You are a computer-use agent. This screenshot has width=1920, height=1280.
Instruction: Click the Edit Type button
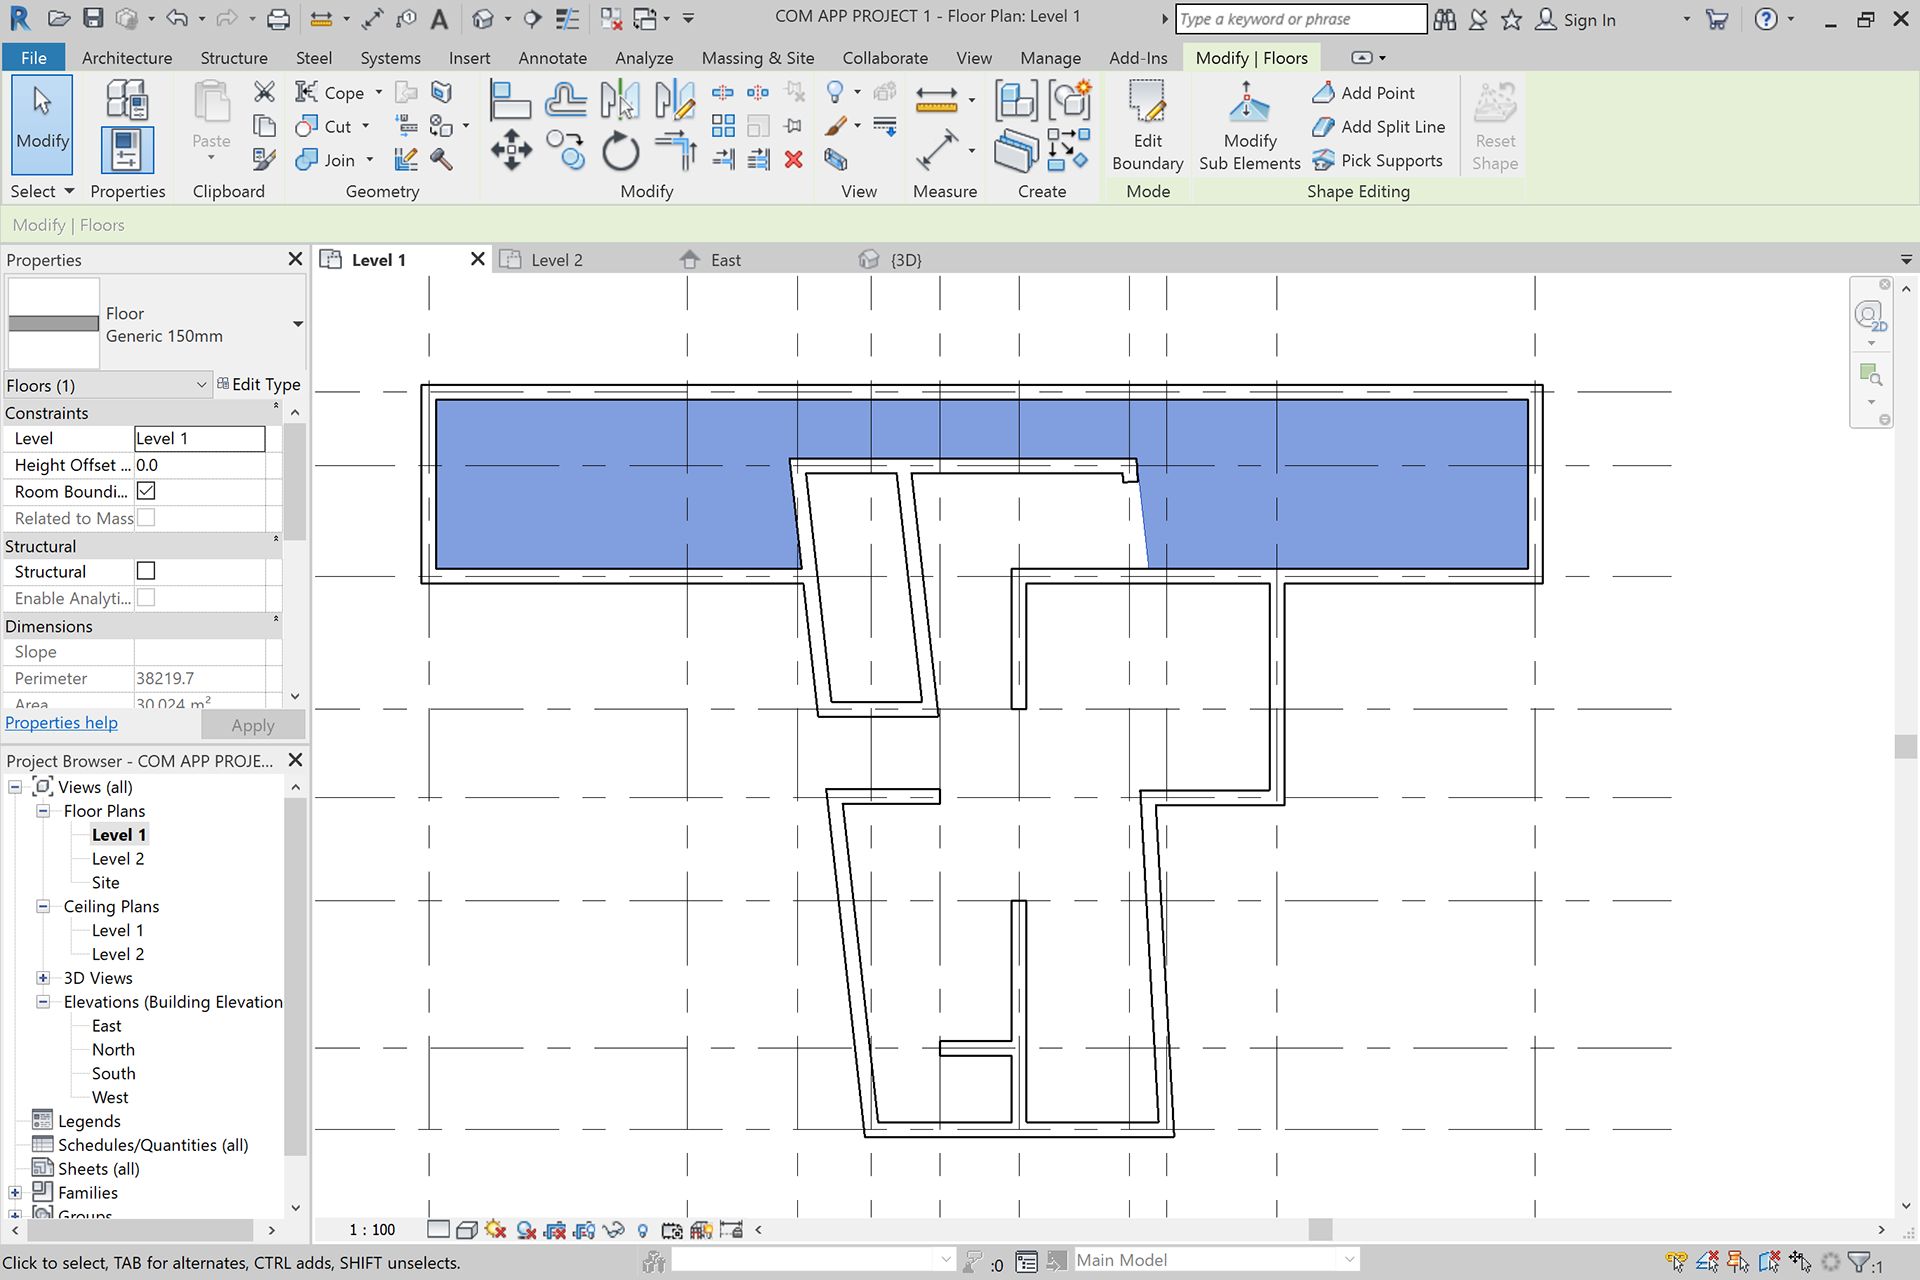259,384
